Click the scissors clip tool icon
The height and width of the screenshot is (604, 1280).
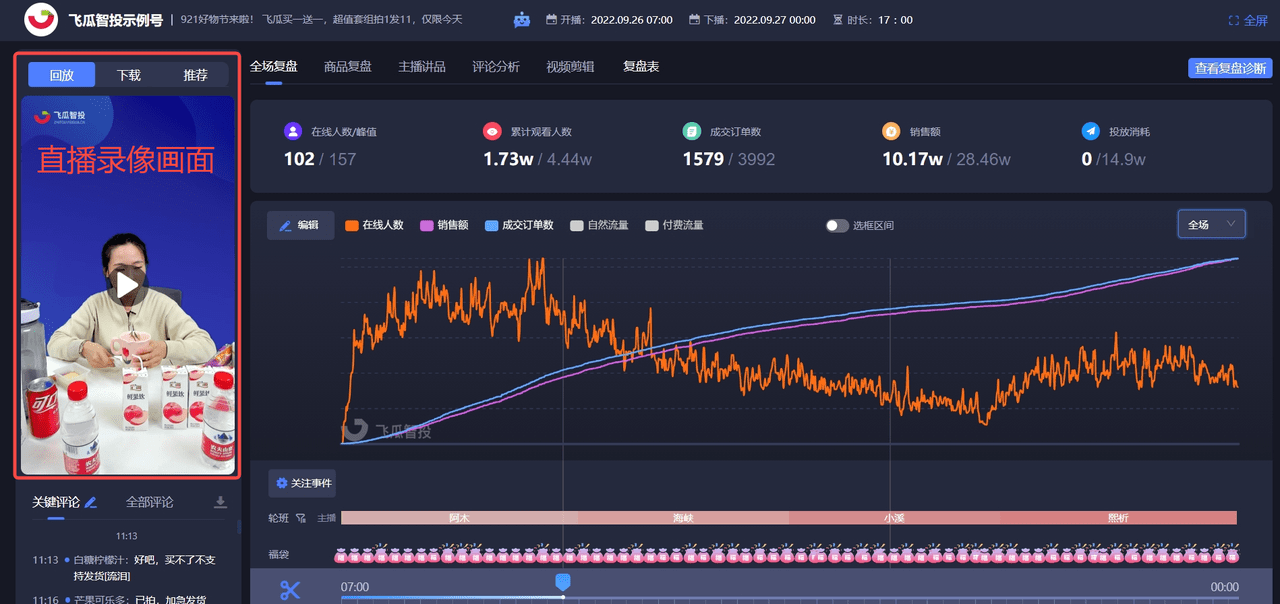tap(290, 589)
